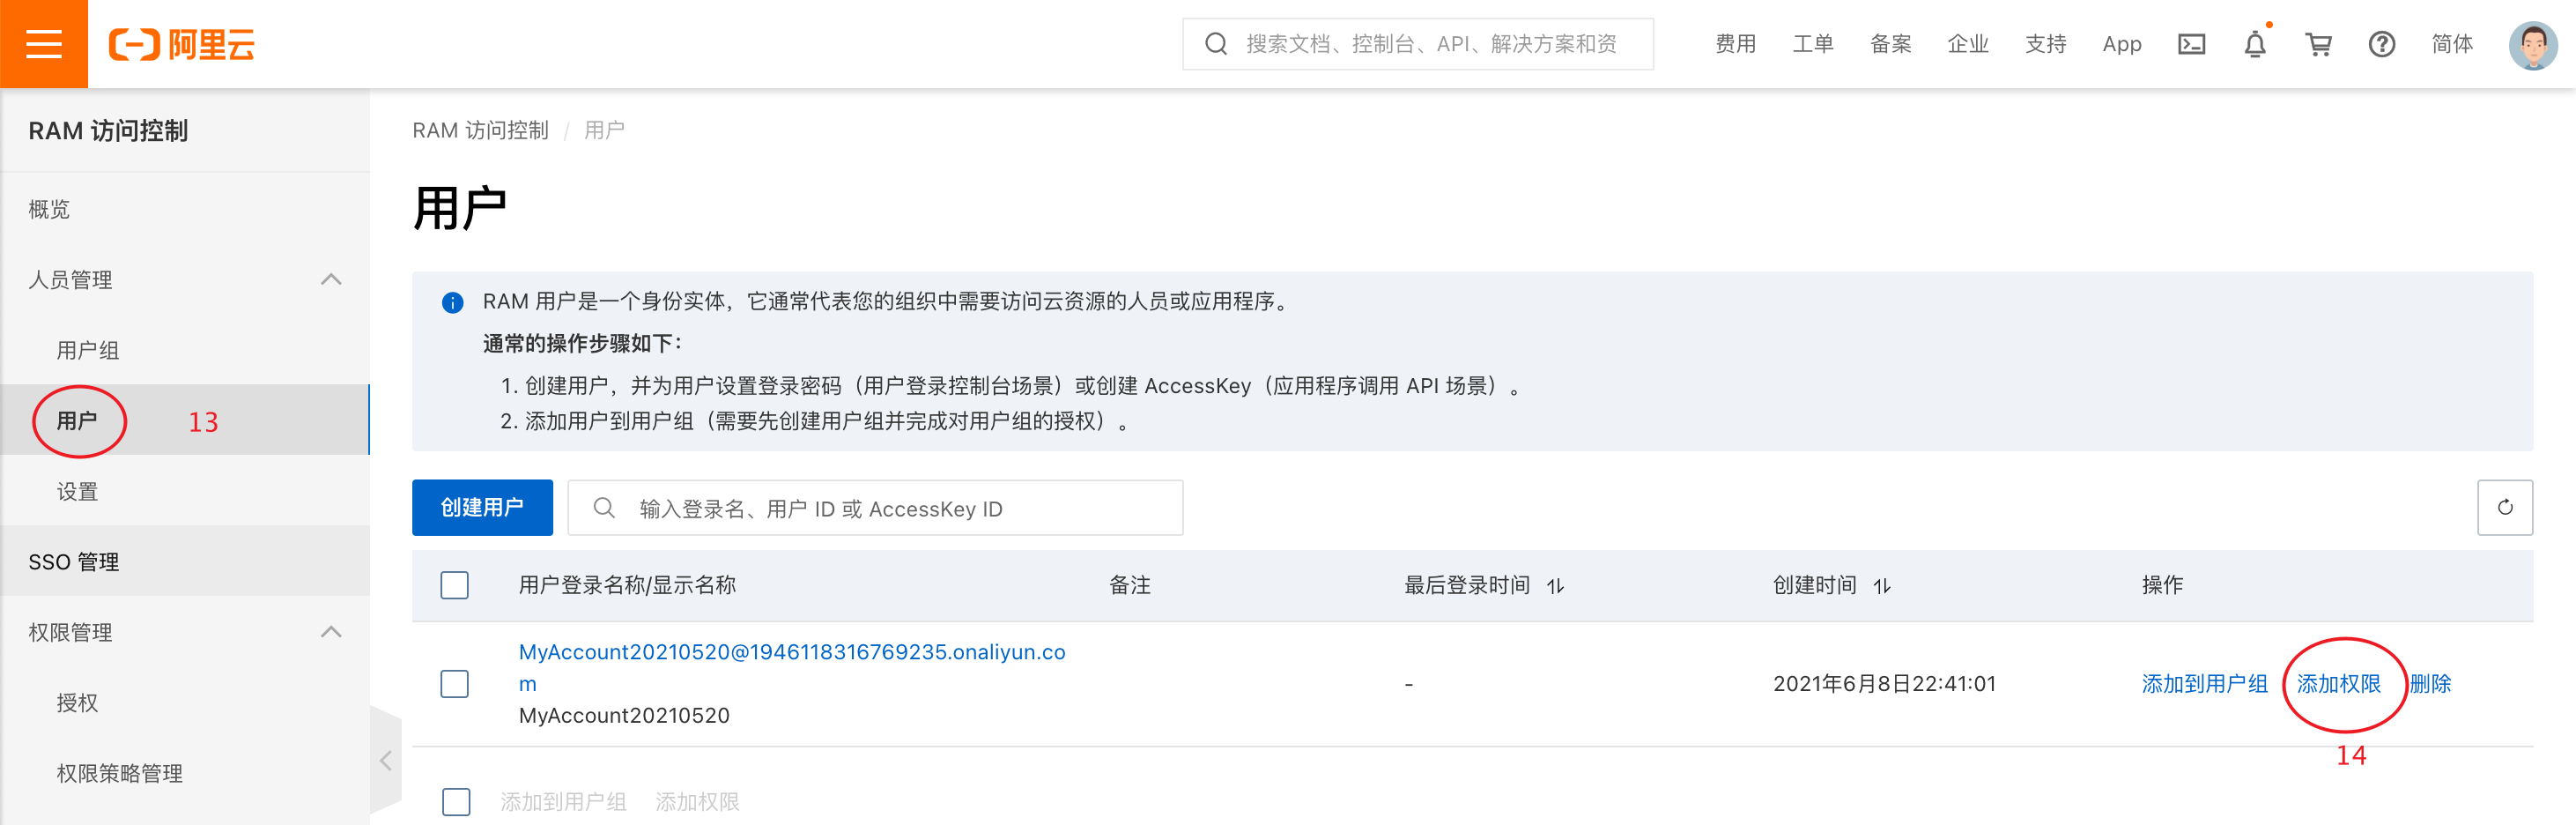
Task: Focus the top global search field
Action: (x=1417, y=44)
